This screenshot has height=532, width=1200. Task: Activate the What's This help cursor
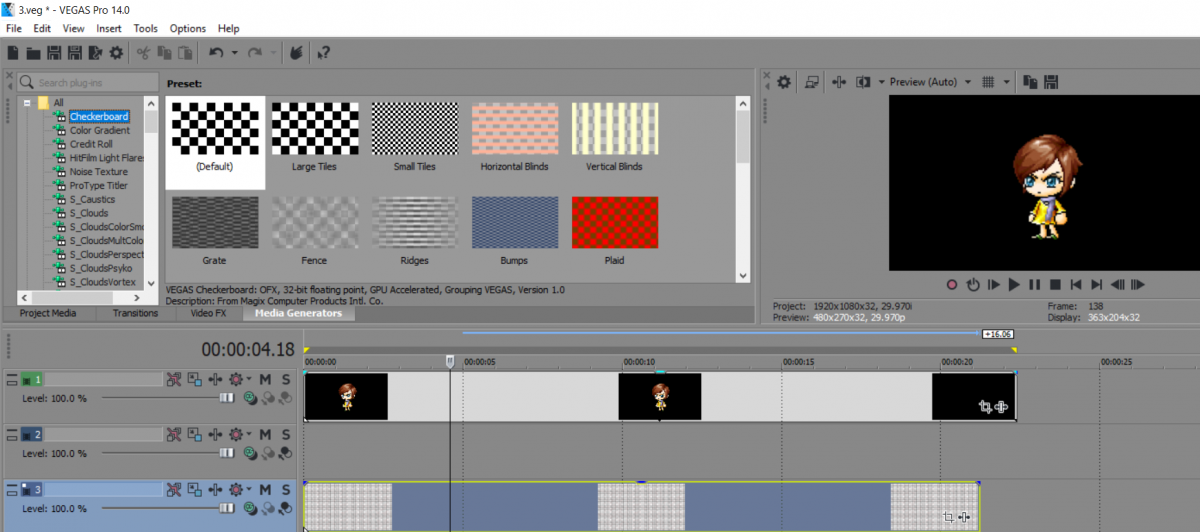pos(323,52)
